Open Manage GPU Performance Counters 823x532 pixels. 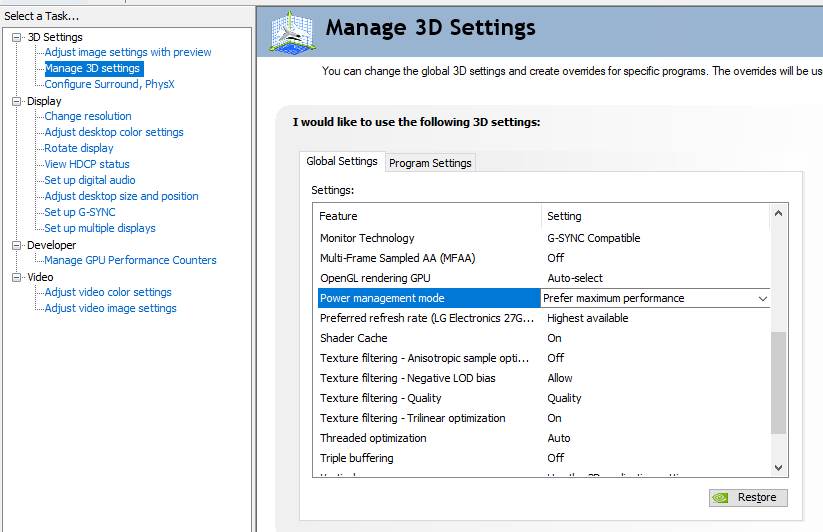coord(130,260)
